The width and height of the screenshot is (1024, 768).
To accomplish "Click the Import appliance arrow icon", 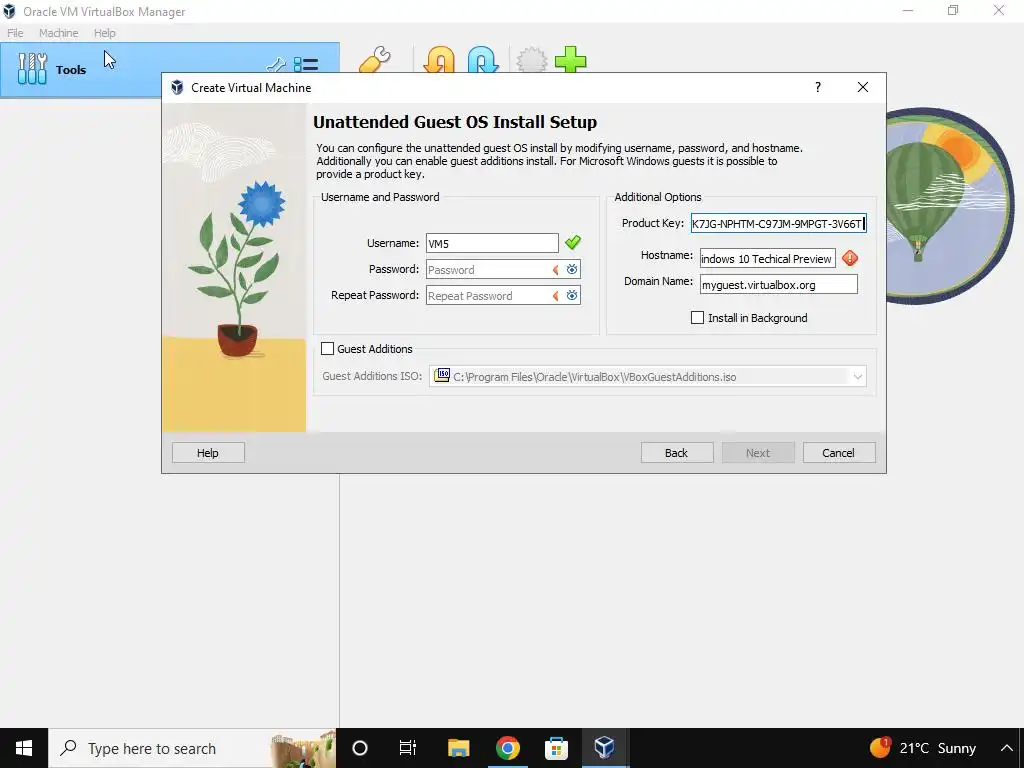I will [440, 60].
